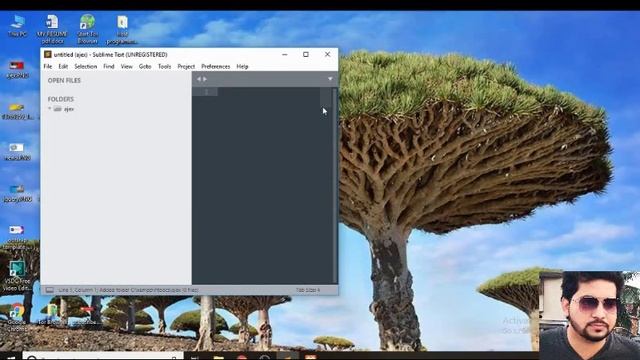Select the Start Tor Browser shortcut icon
Viewport: 640px width, 360px height.
87,29
